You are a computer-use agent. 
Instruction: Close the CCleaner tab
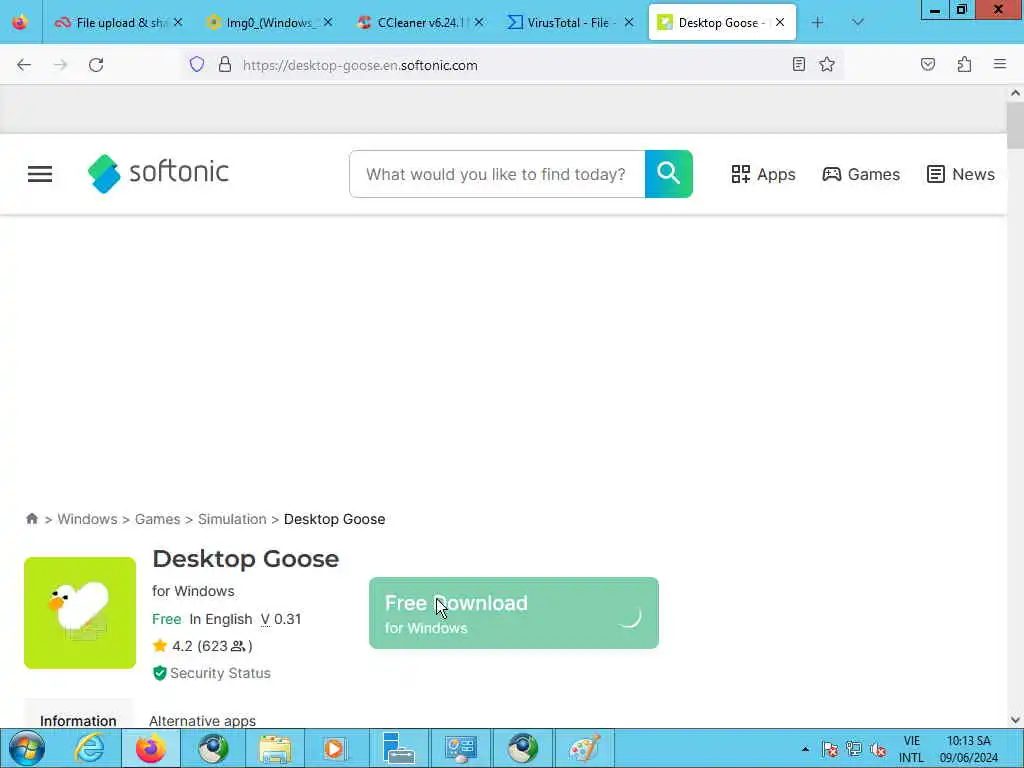[479, 23]
